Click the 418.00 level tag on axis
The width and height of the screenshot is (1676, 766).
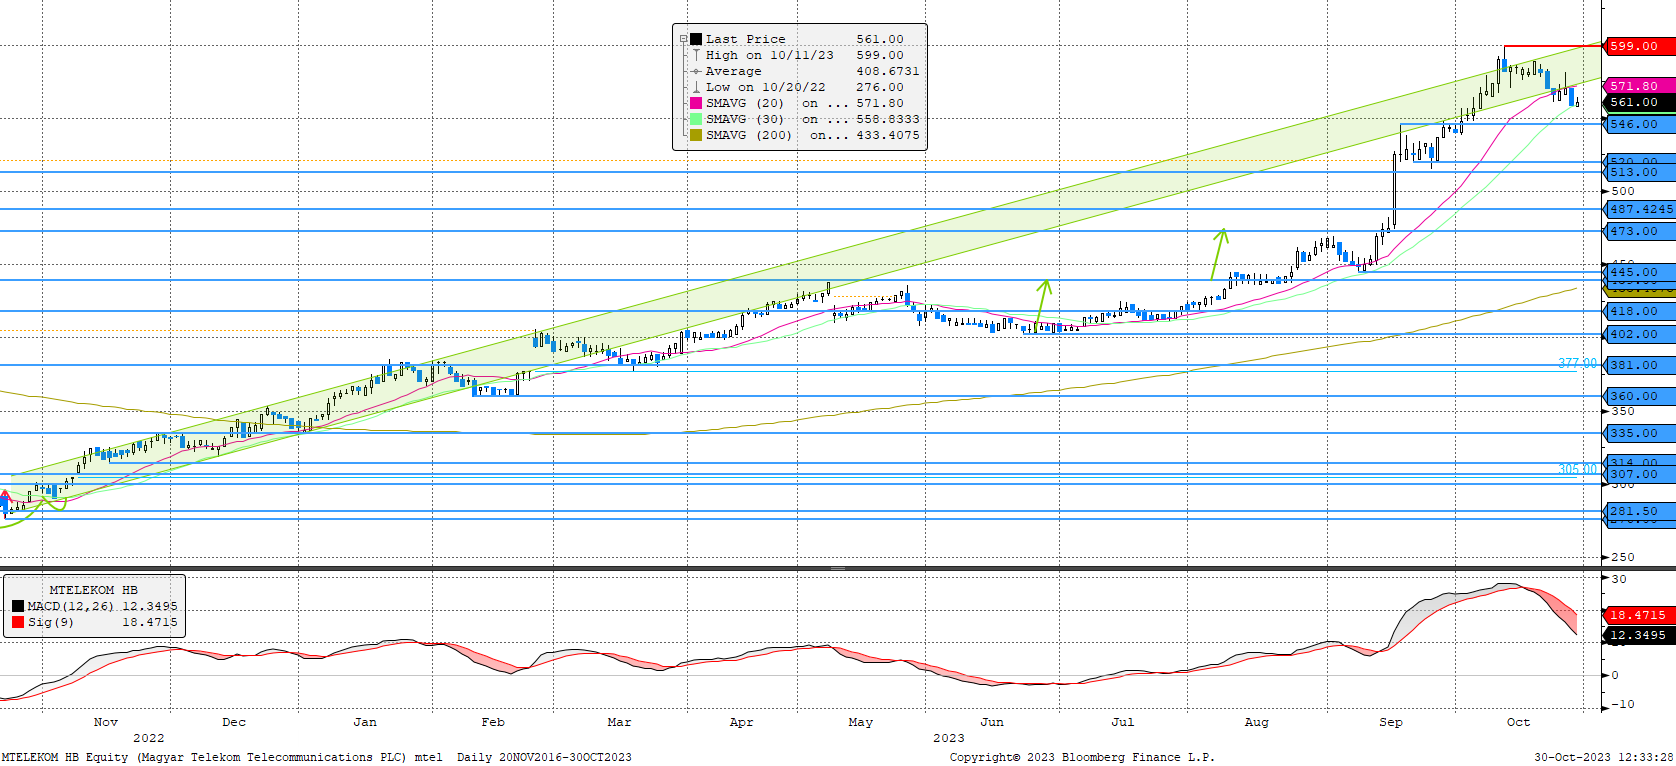click(1639, 311)
